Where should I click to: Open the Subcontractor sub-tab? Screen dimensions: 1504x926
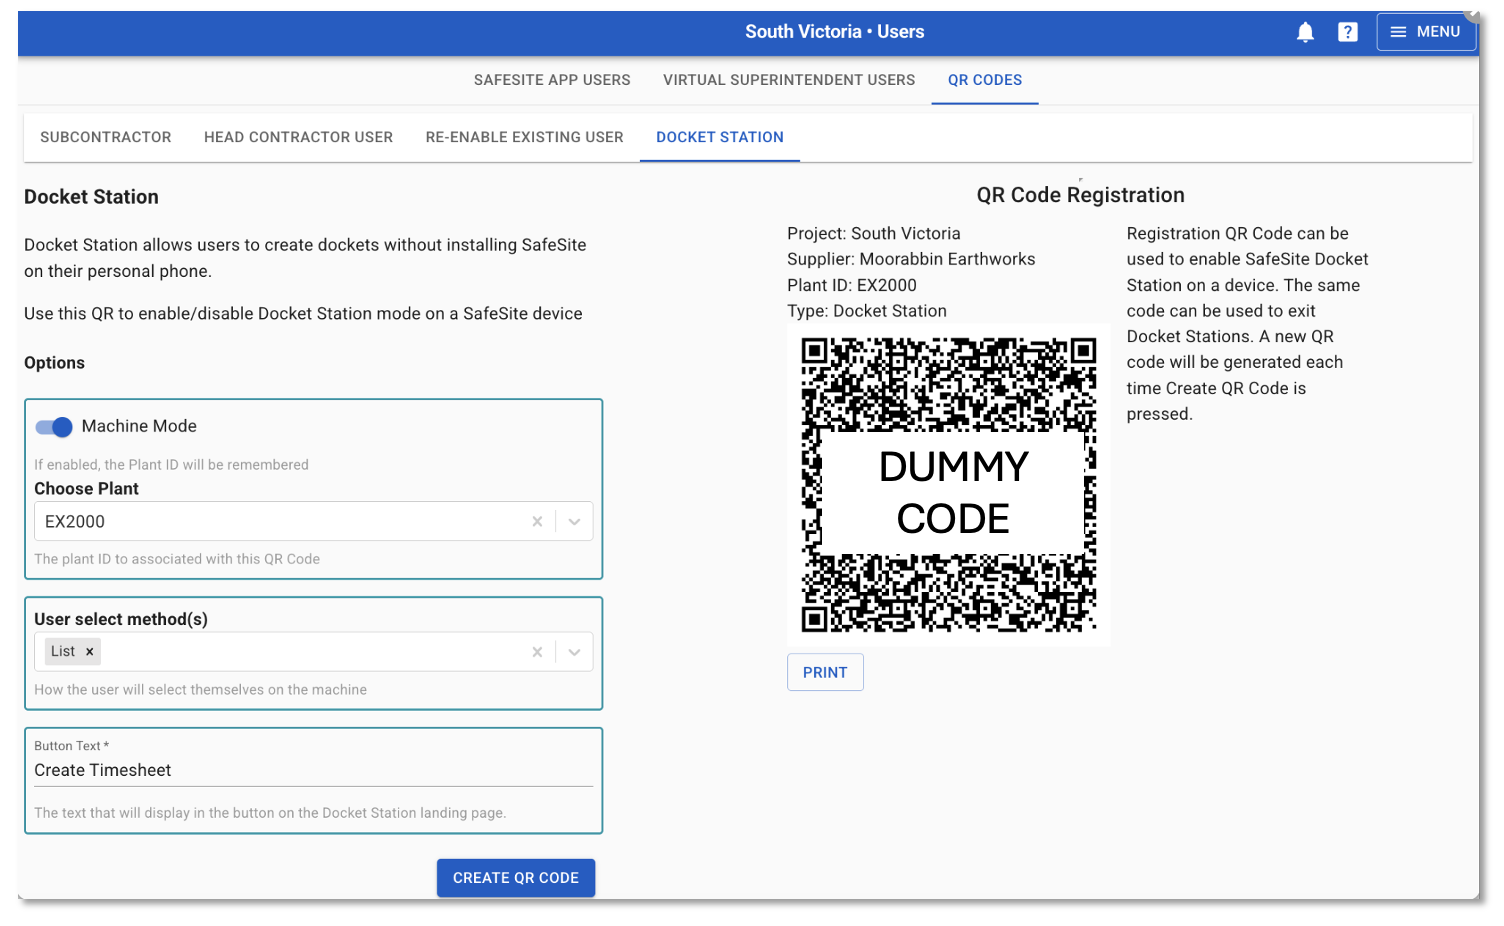click(x=106, y=137)
